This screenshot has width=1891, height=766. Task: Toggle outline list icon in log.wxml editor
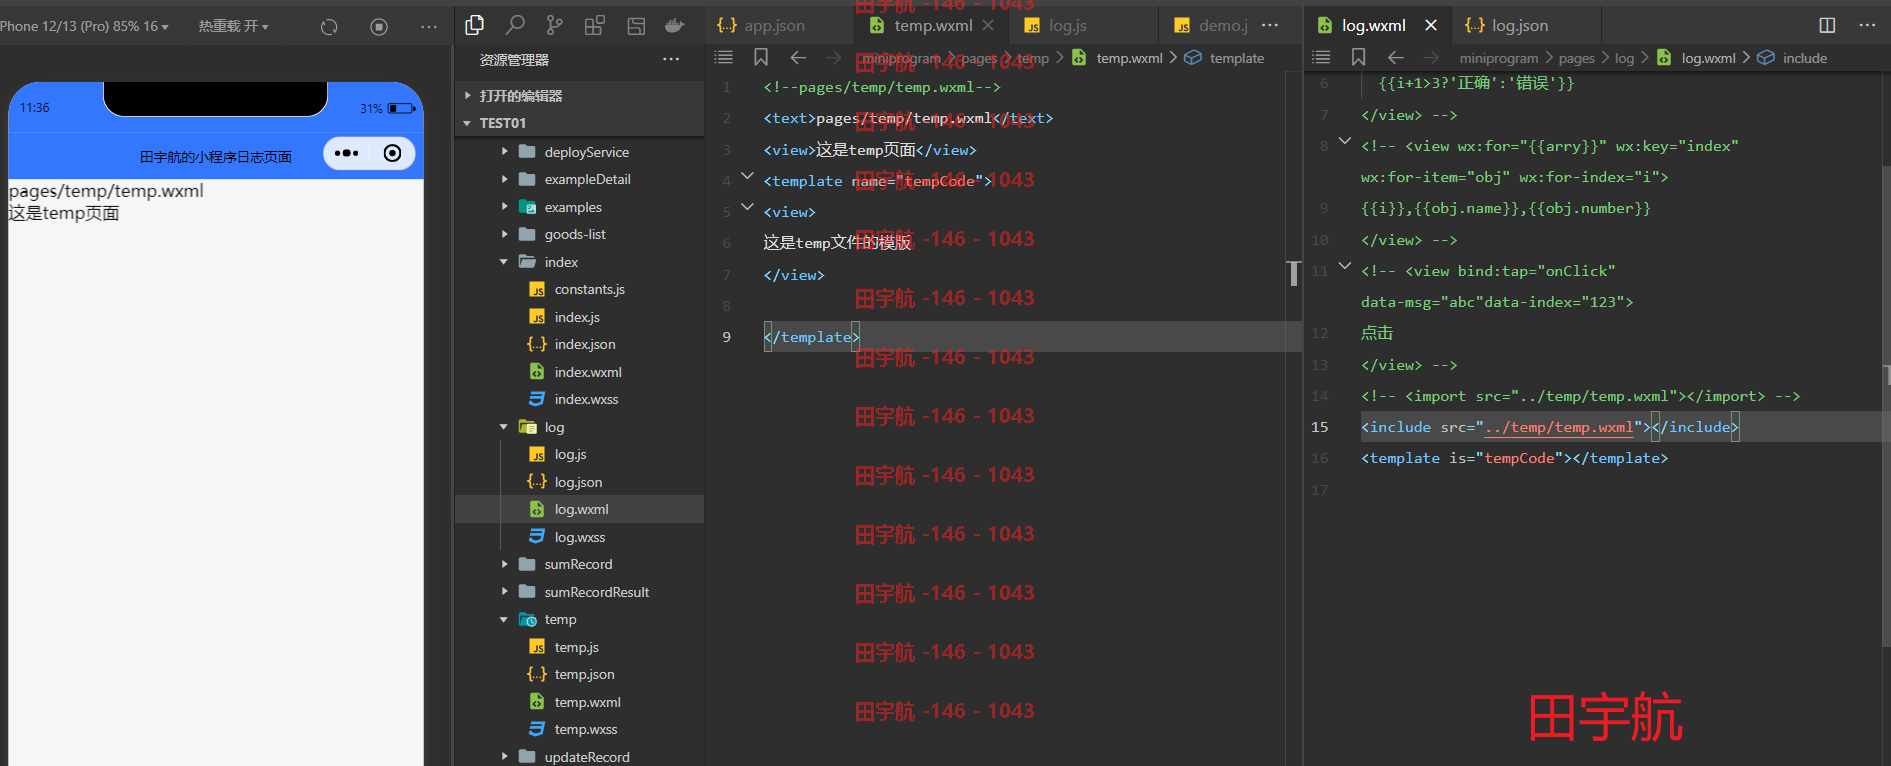click(1321, 58)
